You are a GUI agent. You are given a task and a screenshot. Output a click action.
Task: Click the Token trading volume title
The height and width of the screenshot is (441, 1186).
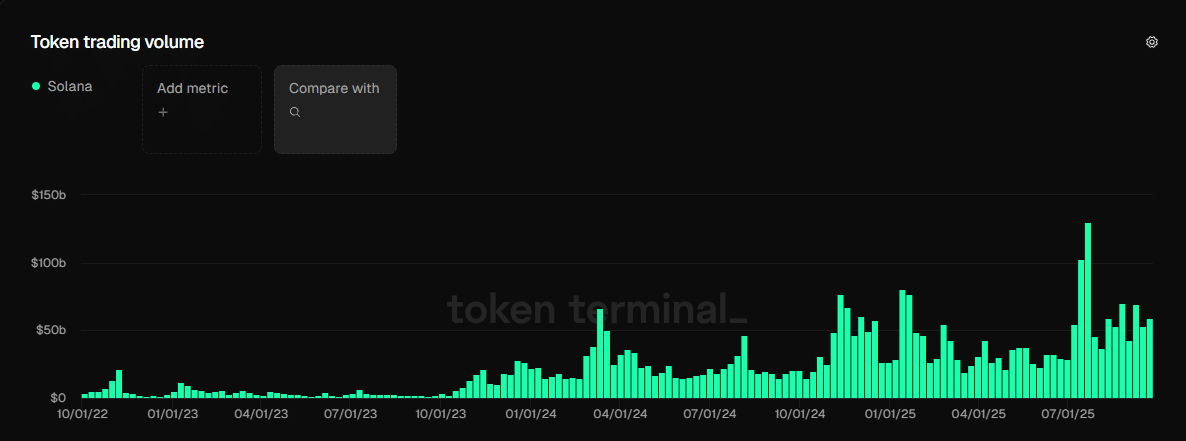click(117, 42)
